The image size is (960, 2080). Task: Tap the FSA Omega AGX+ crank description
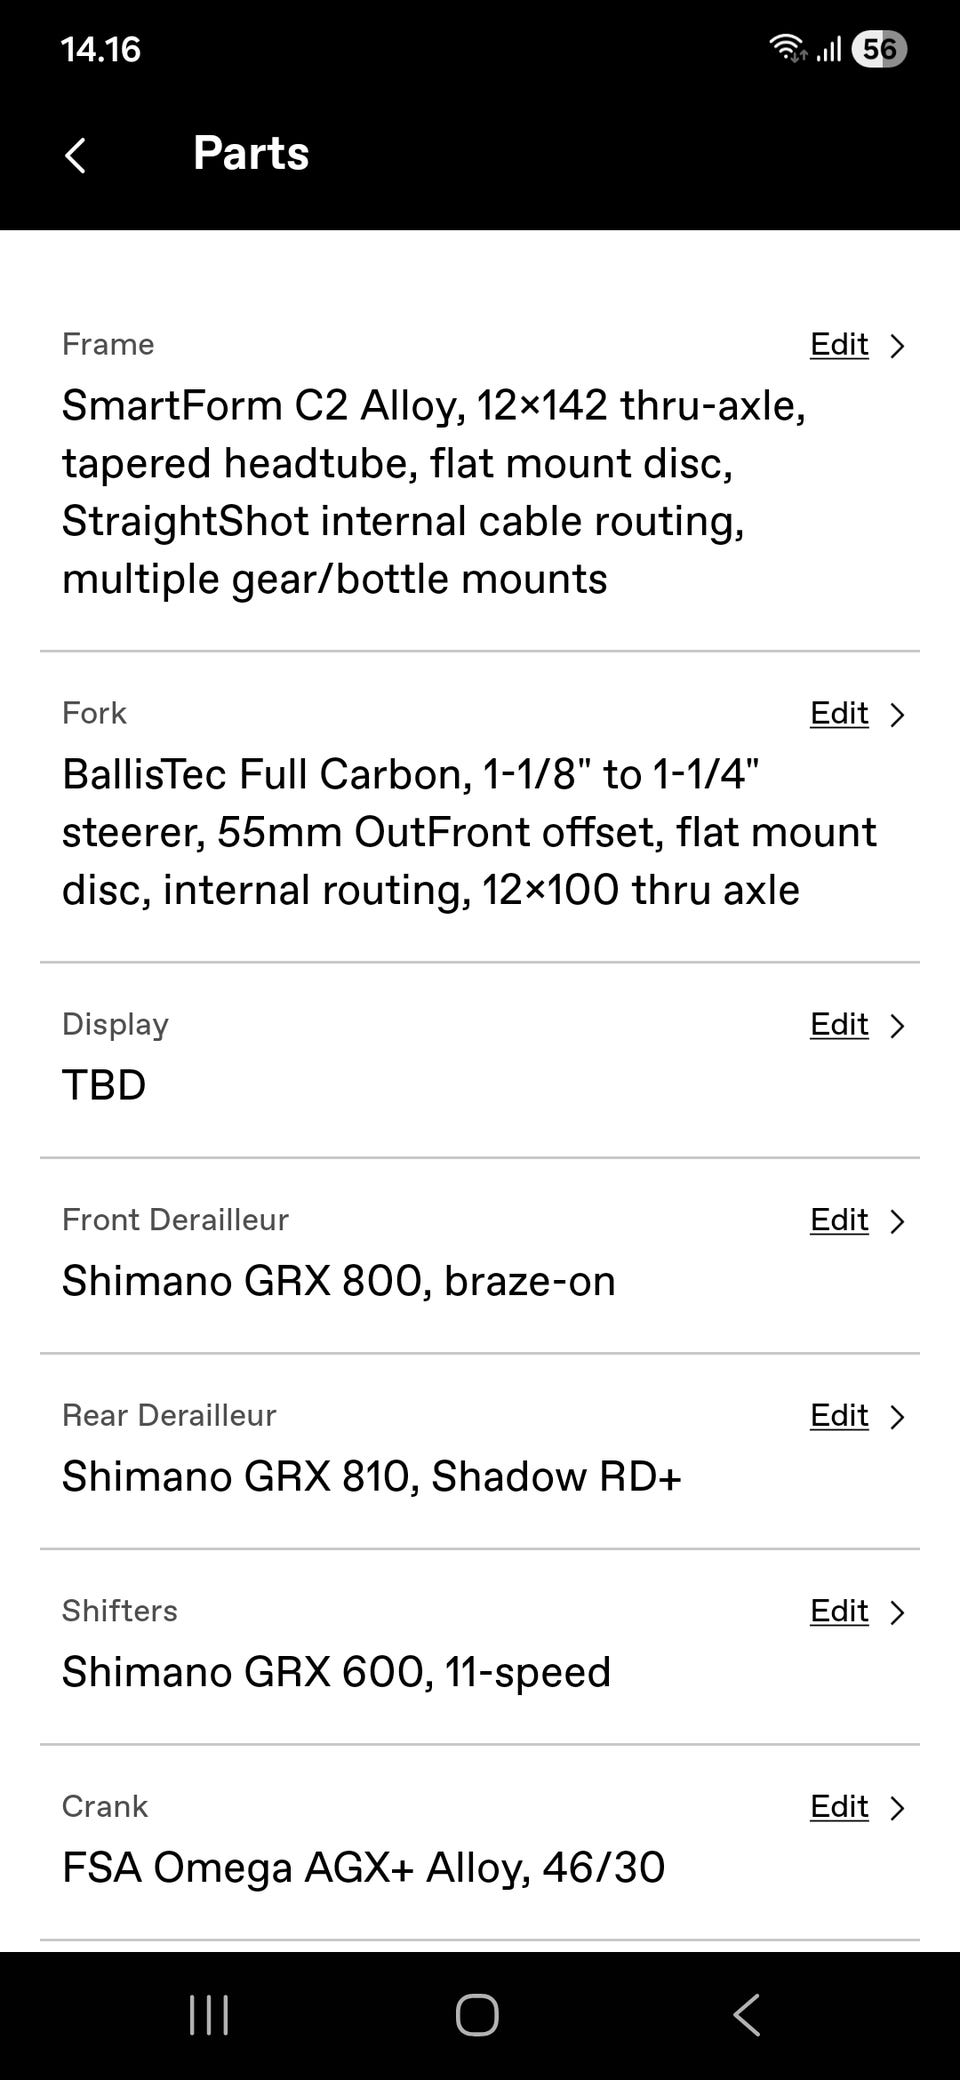[x=363, y=1868]
